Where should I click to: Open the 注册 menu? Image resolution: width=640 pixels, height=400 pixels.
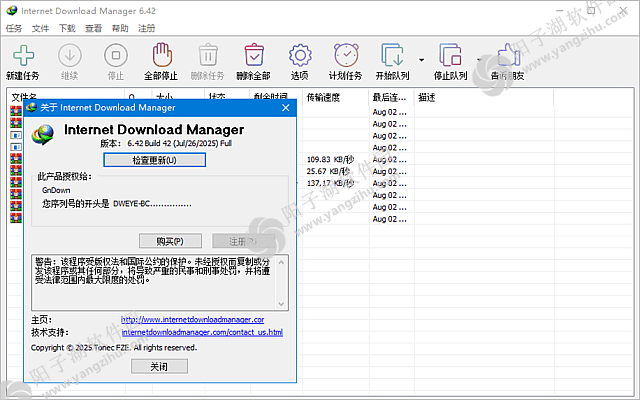click(147, 28)
